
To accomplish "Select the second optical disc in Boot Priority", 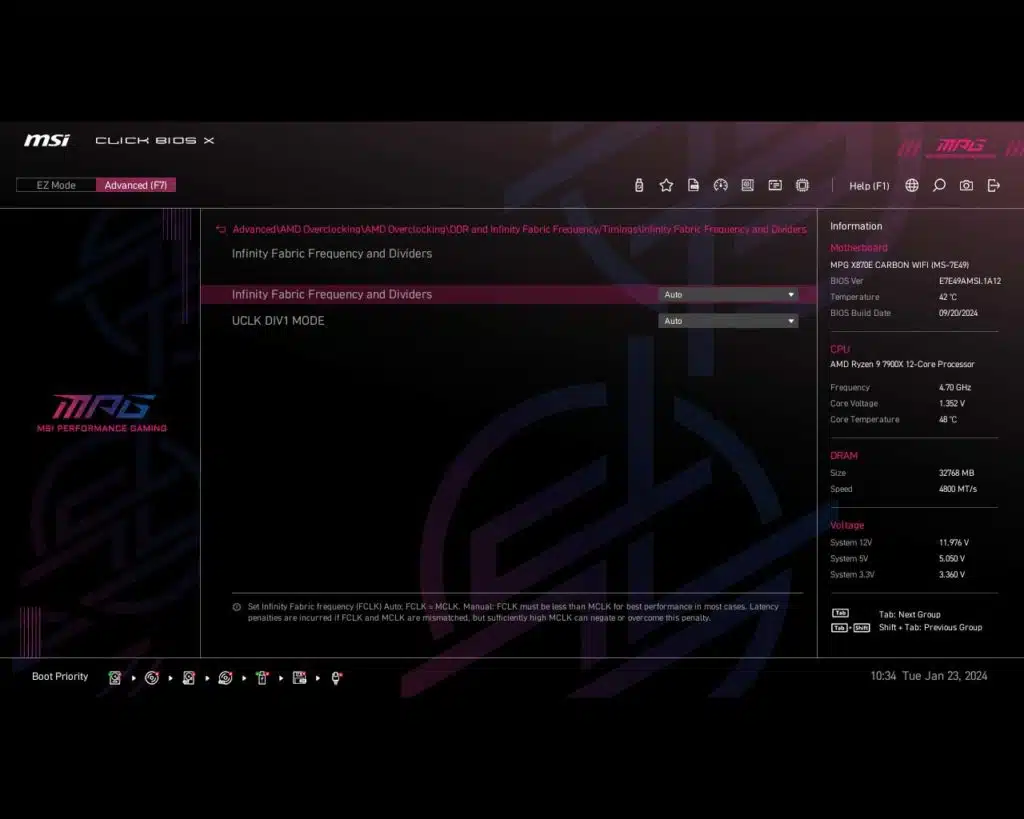I will tap(225, 678).
